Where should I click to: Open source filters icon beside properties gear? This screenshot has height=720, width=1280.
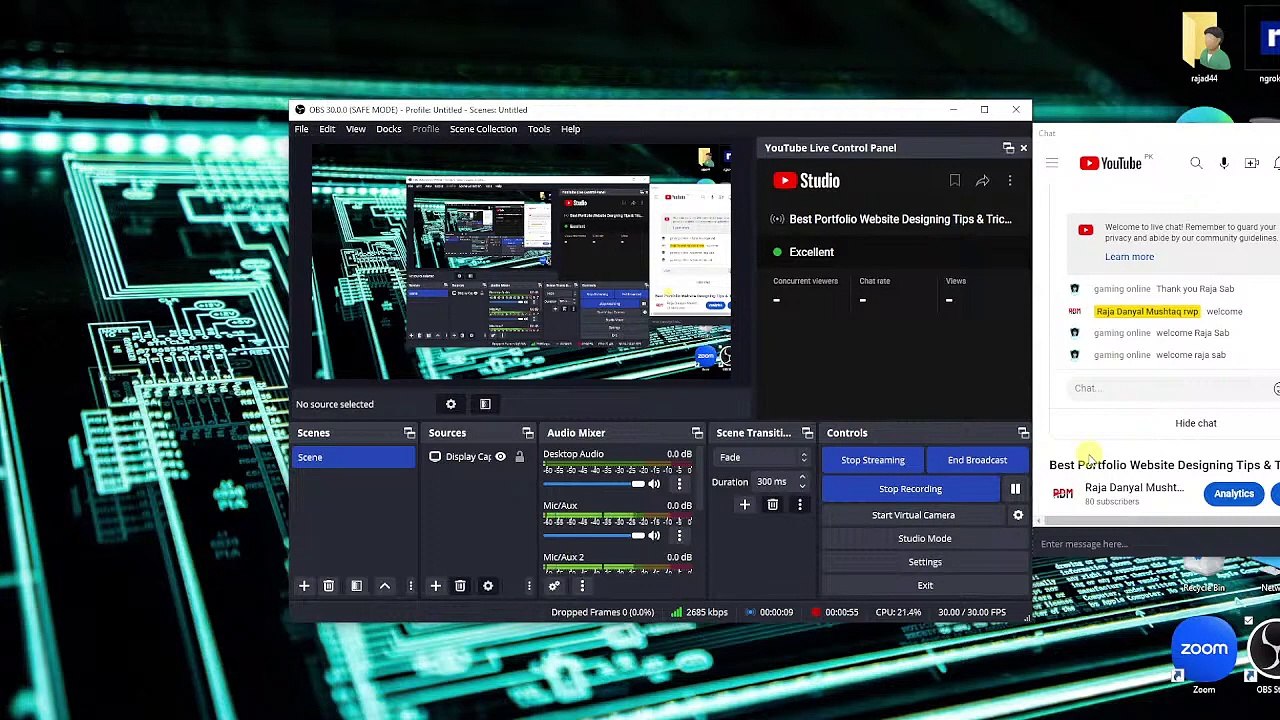pos(485,404)
